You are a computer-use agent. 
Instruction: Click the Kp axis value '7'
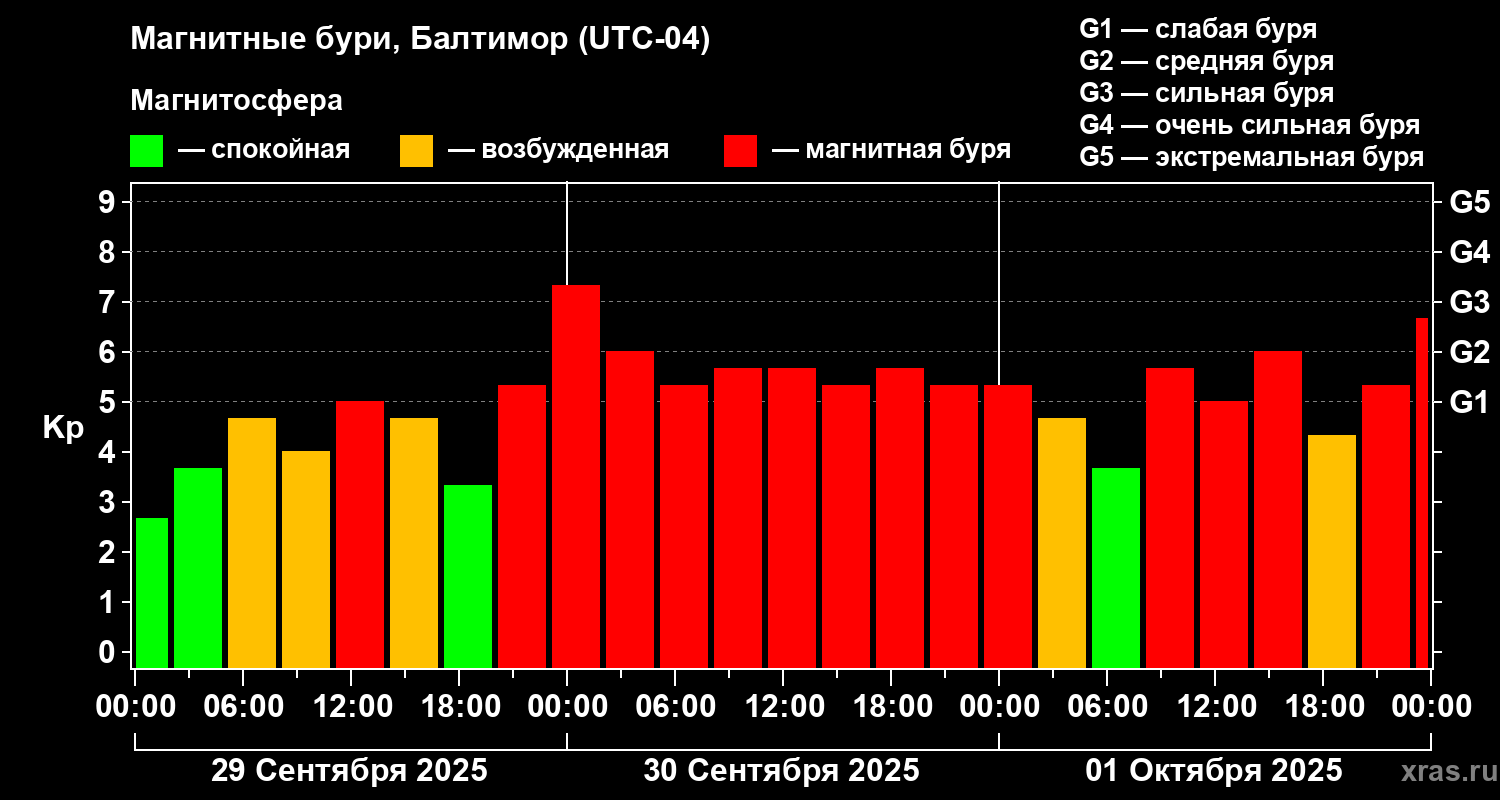tap(109, 302)
